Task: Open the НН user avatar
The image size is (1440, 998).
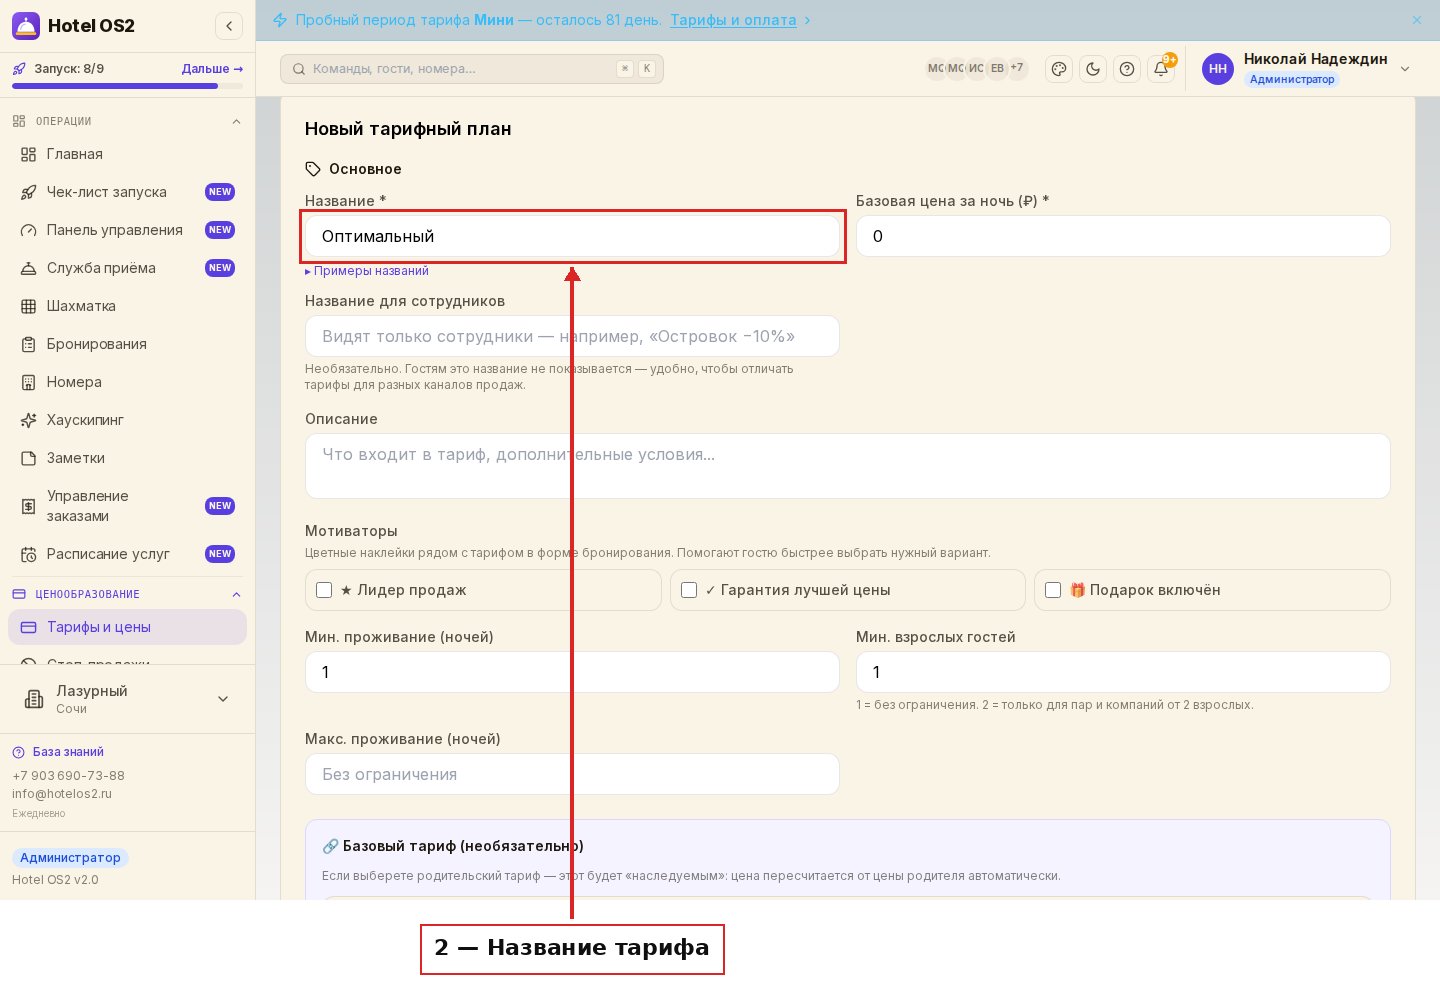Action: coord(1218,69)
